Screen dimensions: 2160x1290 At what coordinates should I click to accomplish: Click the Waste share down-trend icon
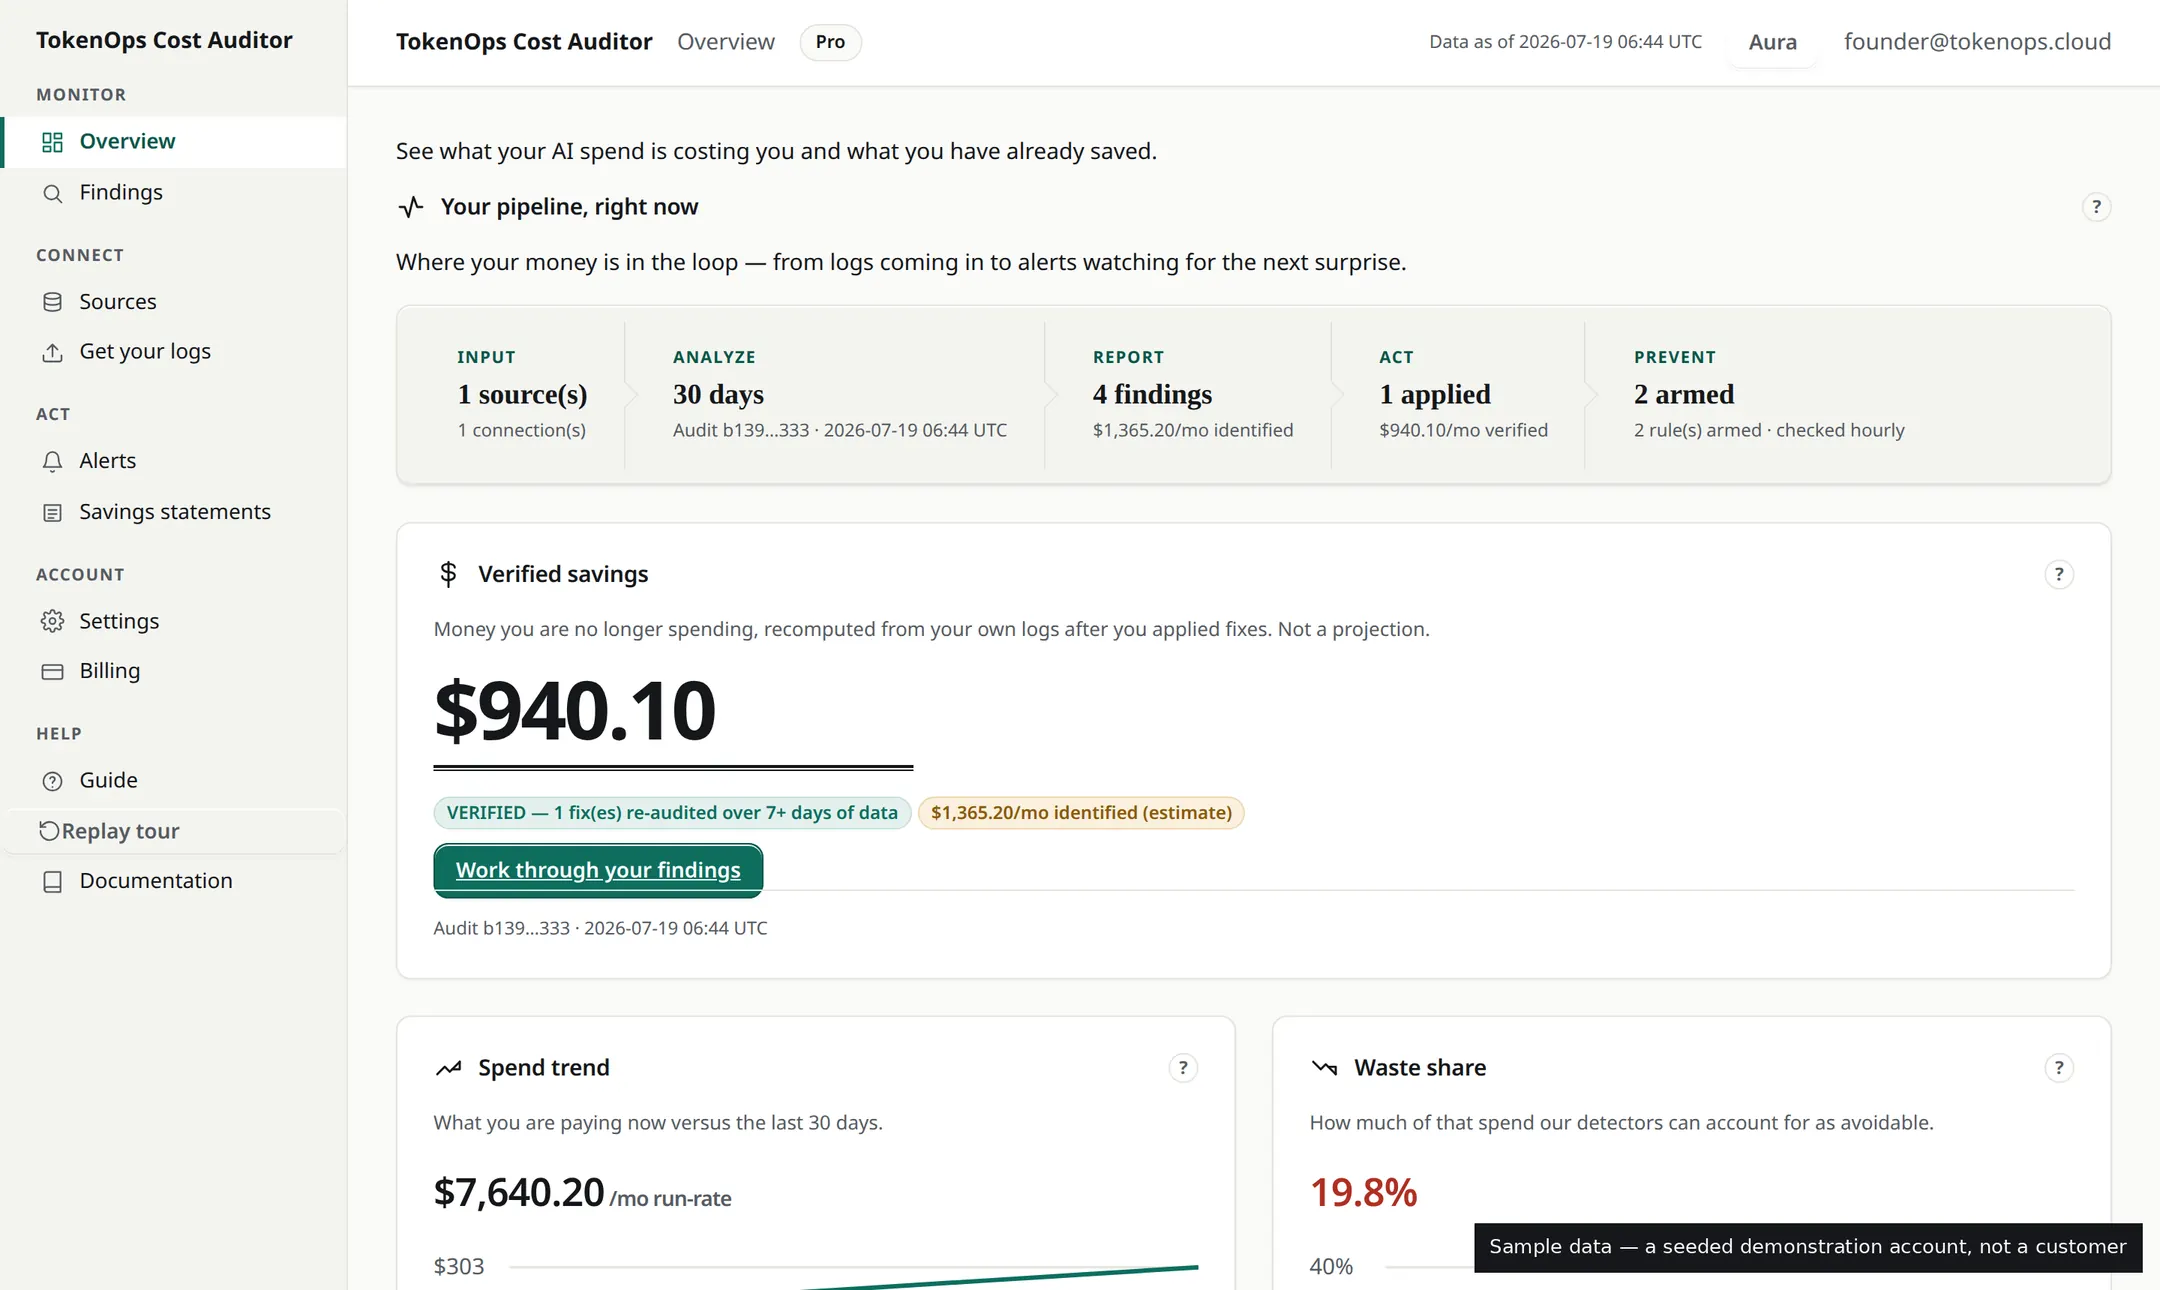(1325, 1068)
